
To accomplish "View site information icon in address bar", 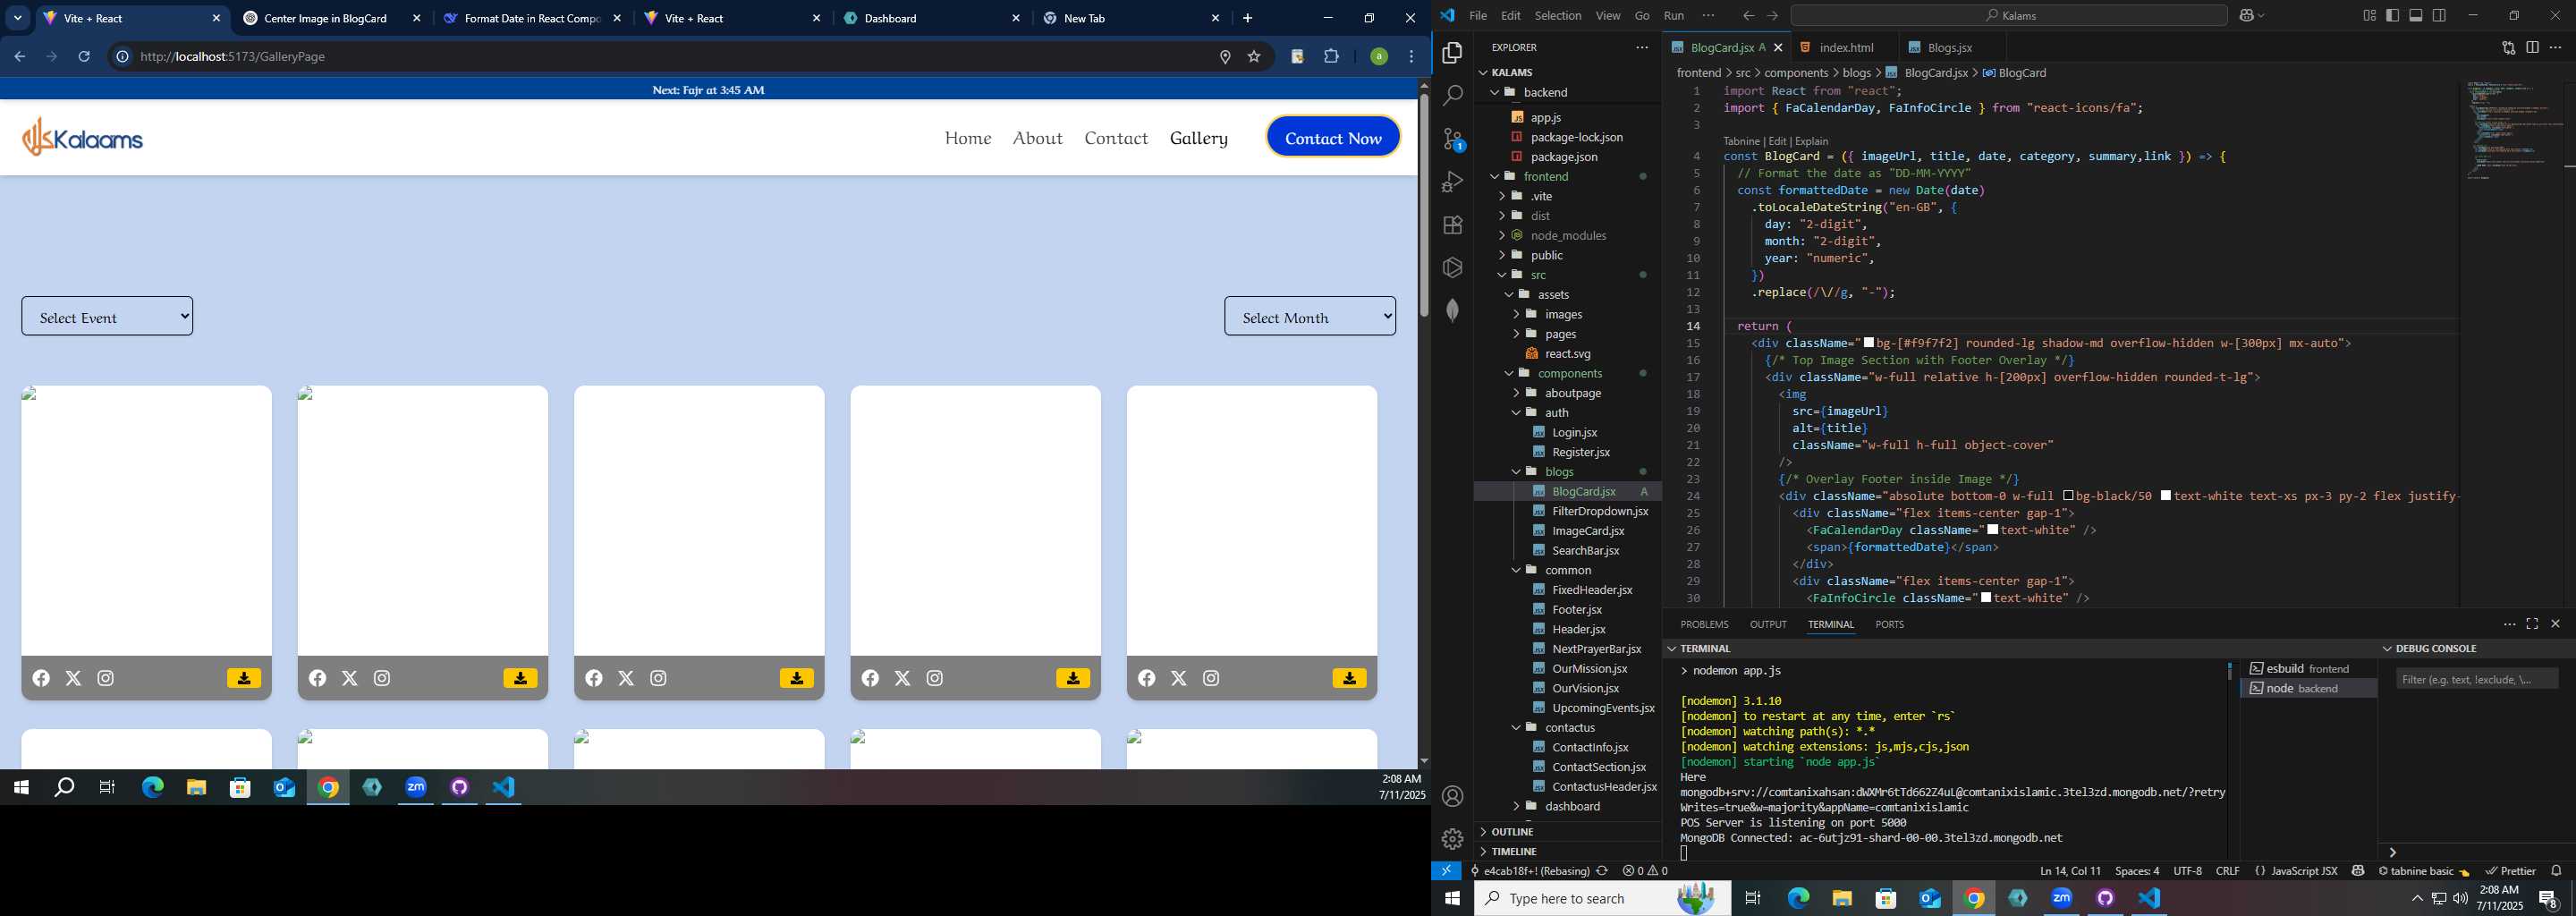I will pyautogui.click(x=122, y=57).
